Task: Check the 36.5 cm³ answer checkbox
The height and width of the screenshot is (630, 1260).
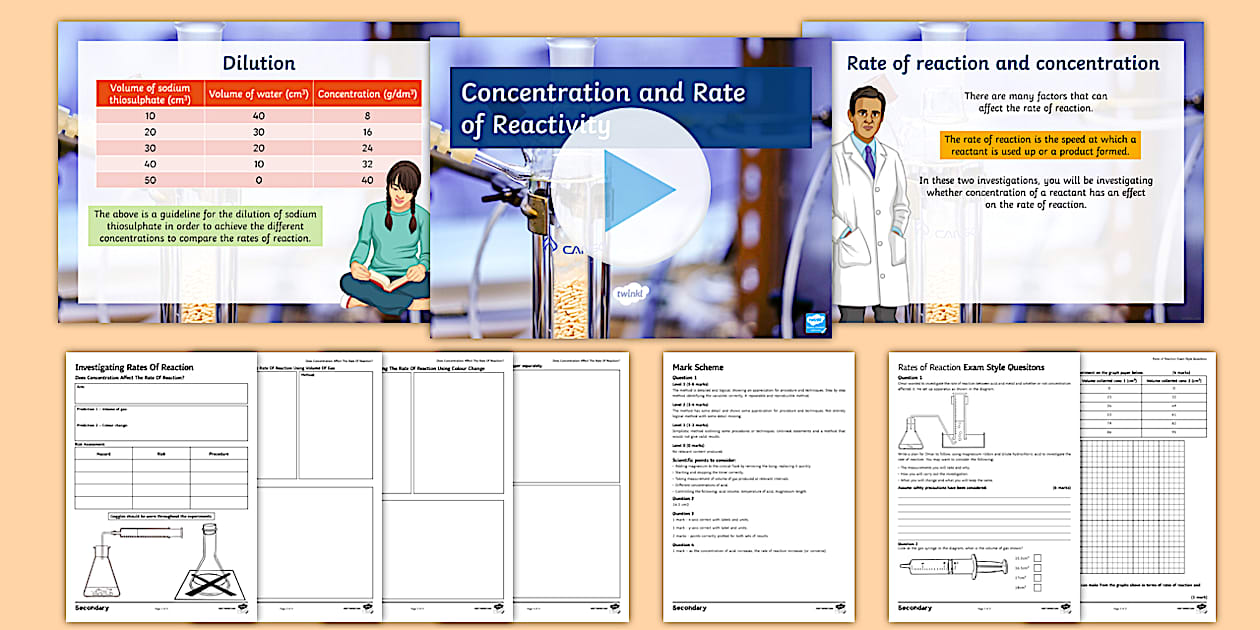Action: (x=1038, y=568)
